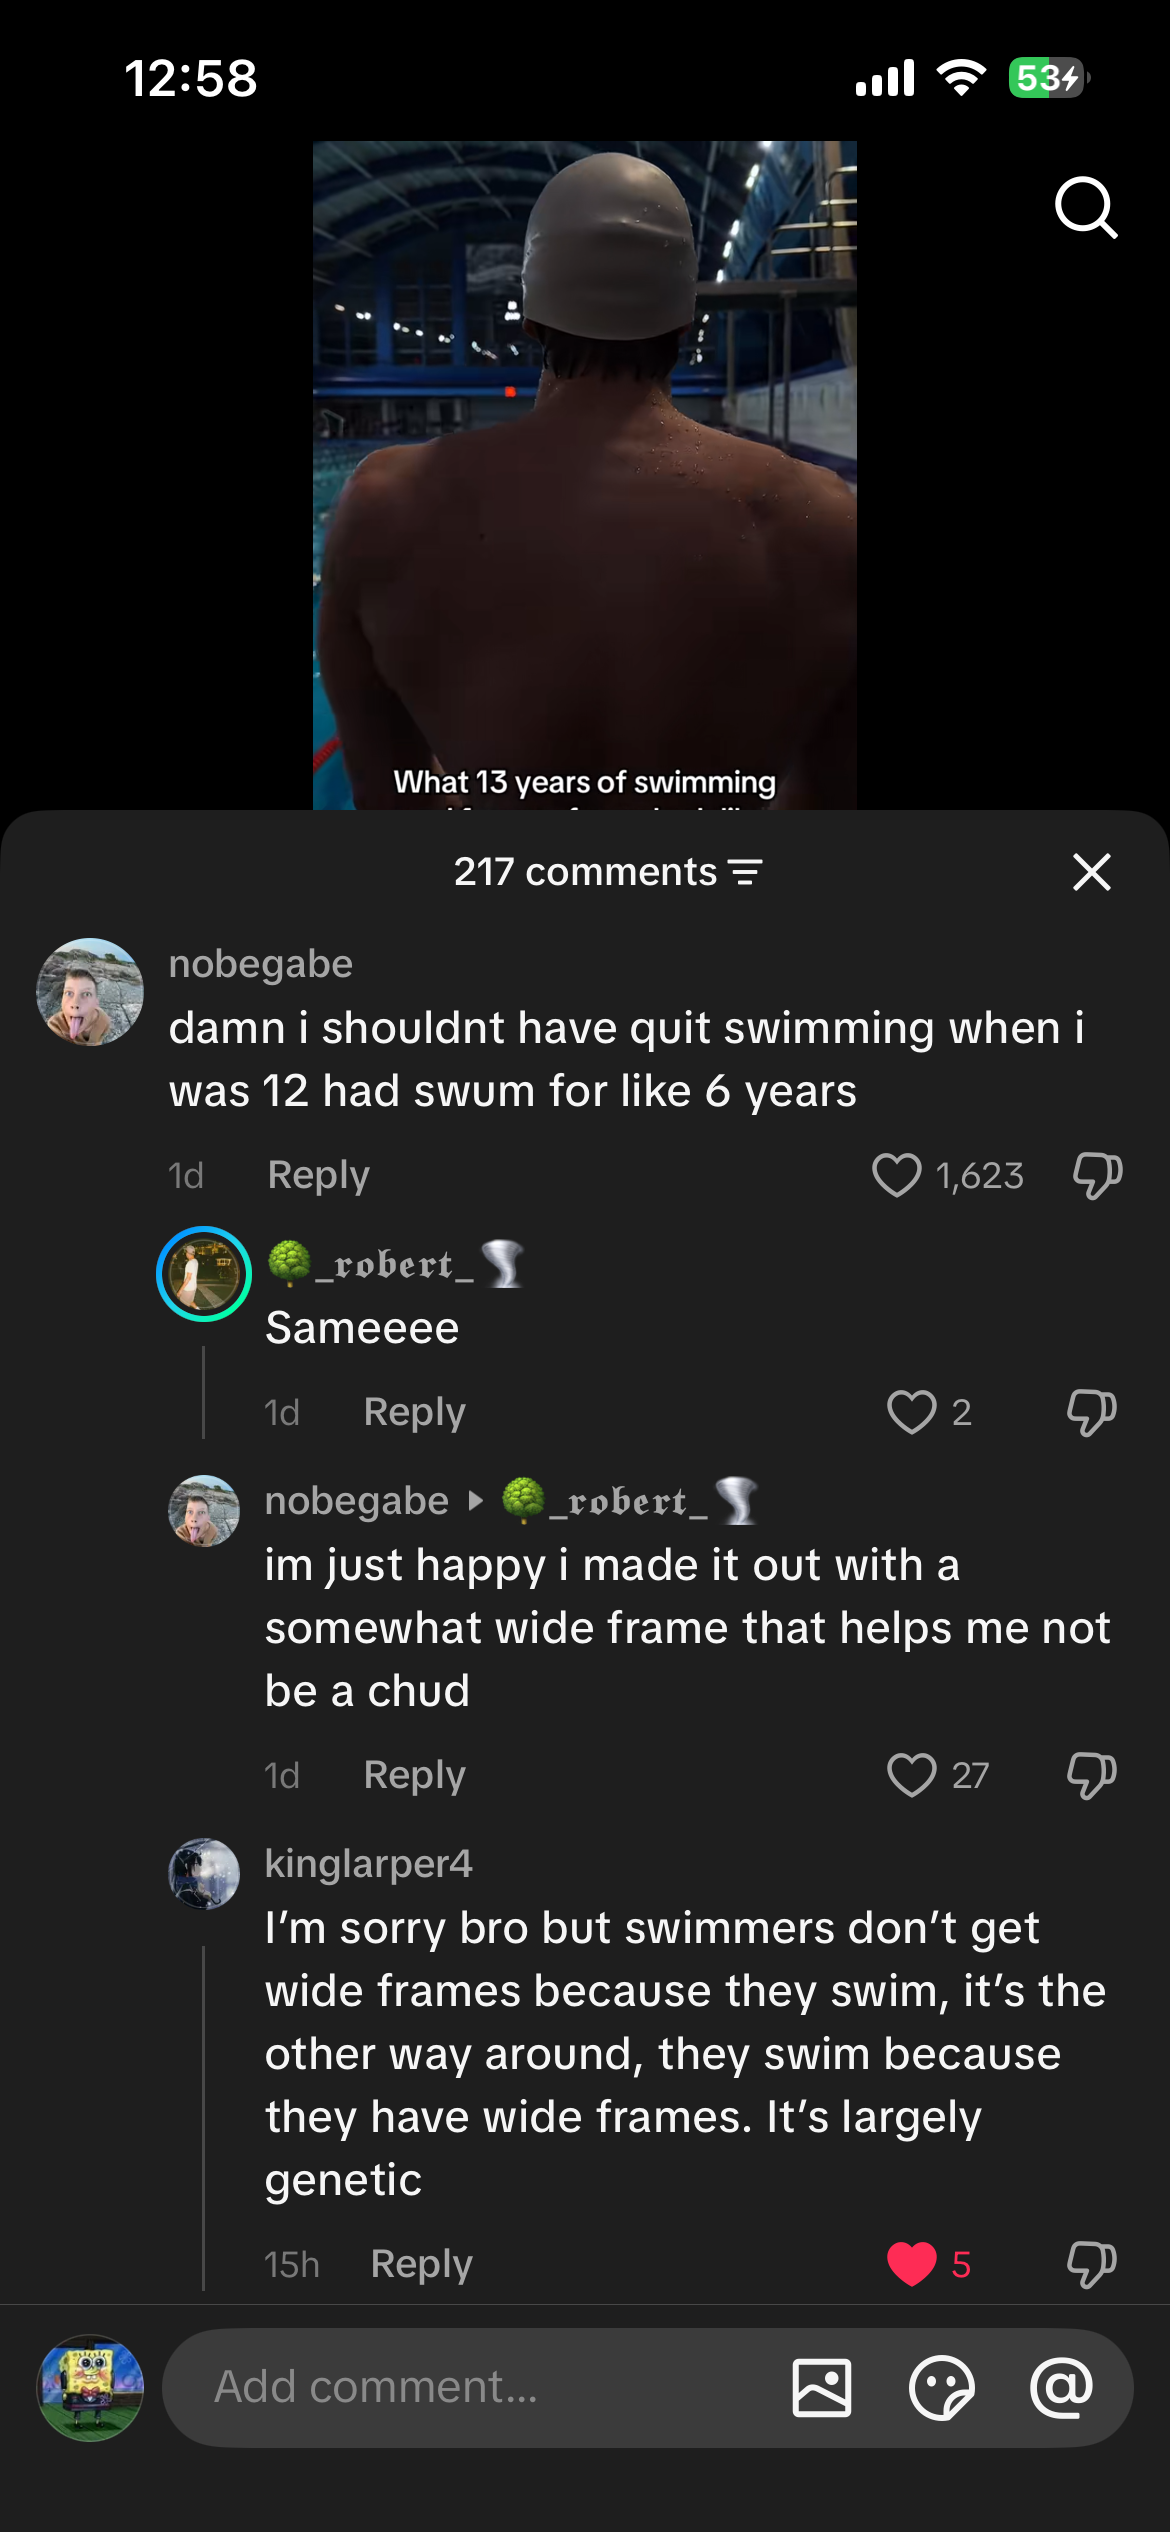Open nobegabe's profile picture
Image resolution: width=1170 pixels, height=2532 pixels.
coord(90,992)
